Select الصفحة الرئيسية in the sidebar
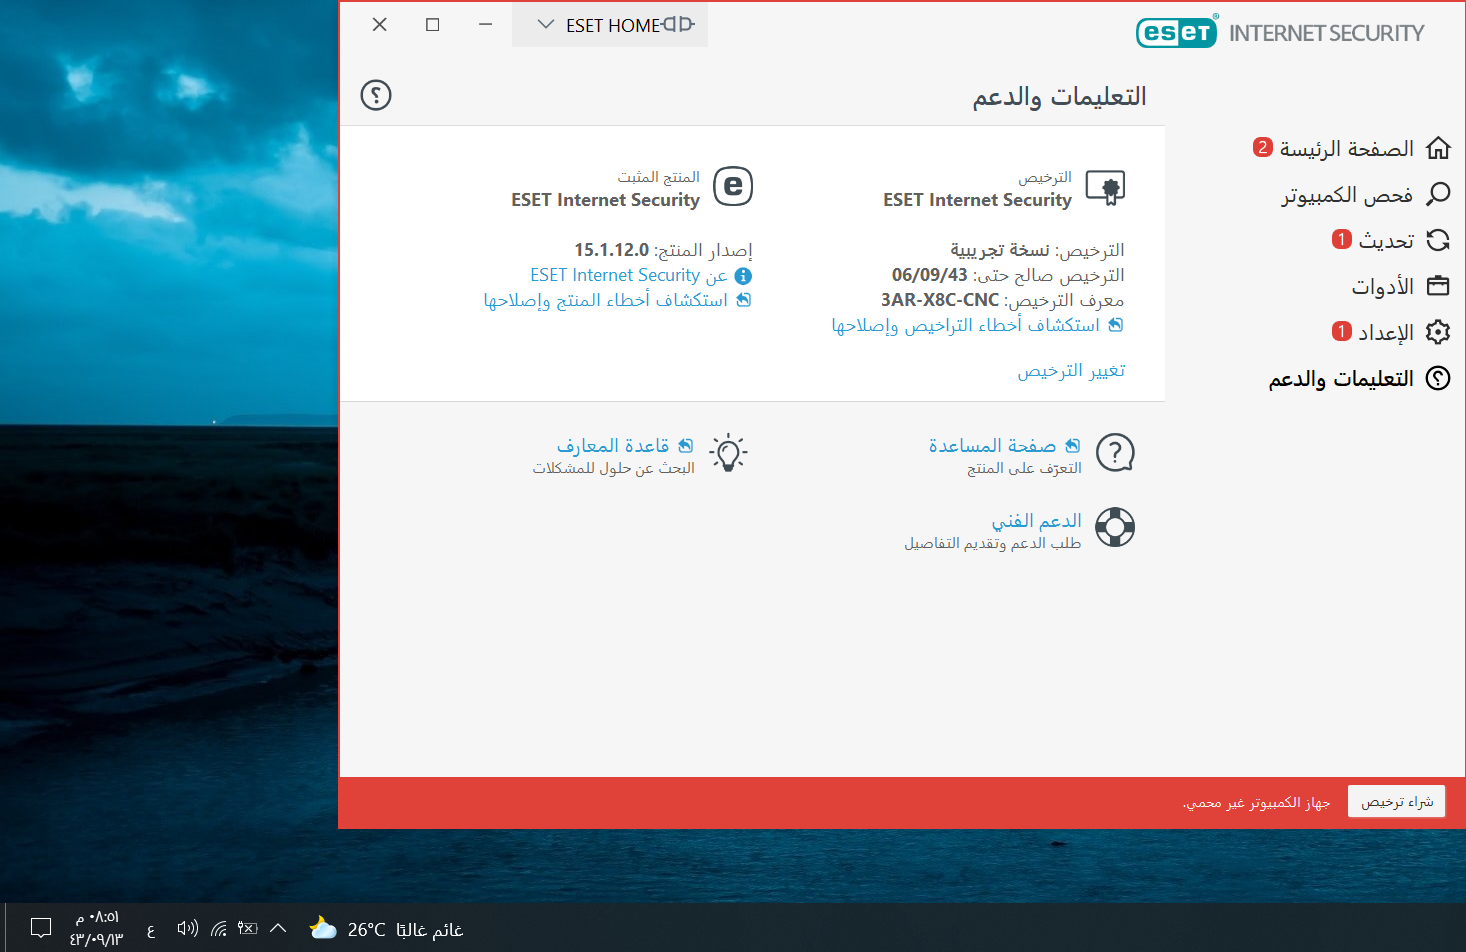Screen dimensions: 1466x952 click(1347, 149)
